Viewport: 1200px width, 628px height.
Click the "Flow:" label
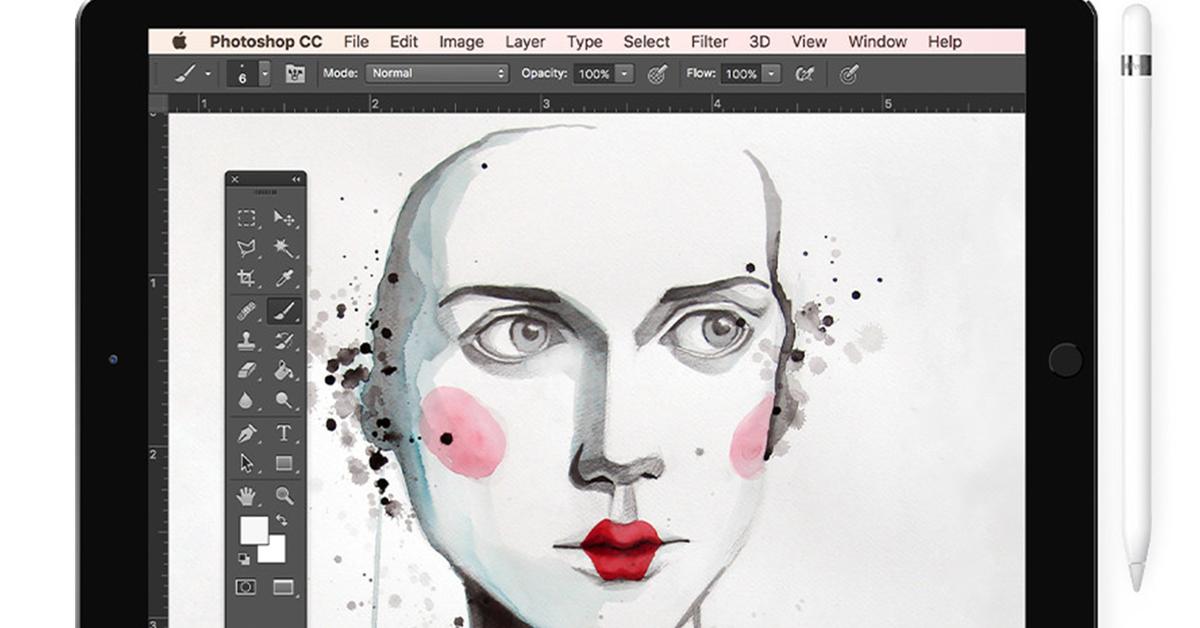pos(700,74)
